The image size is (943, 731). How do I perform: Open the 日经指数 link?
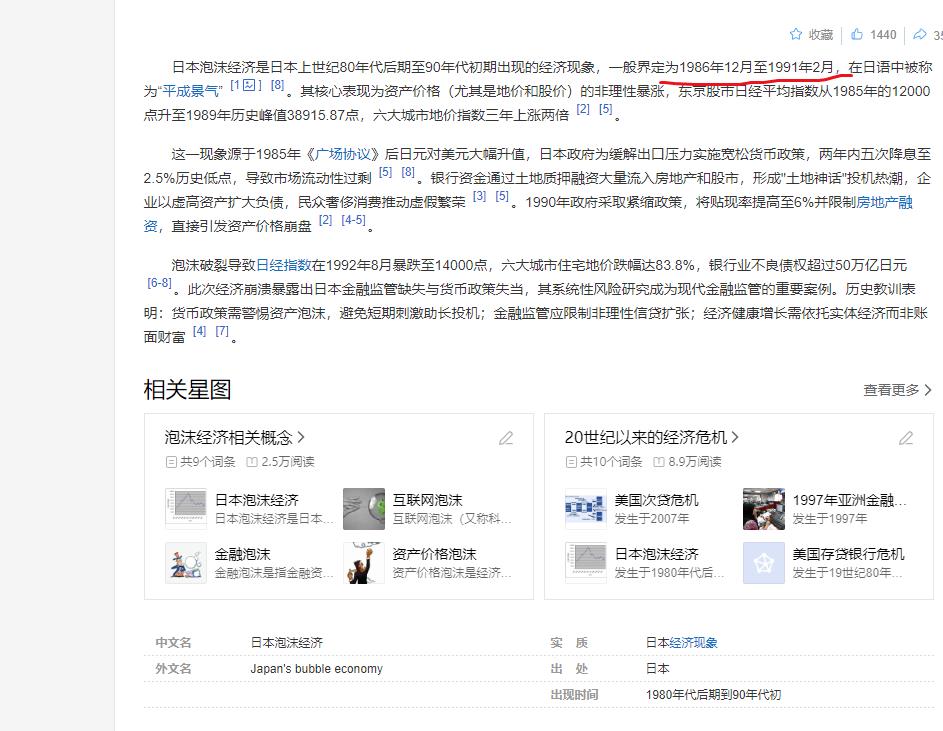[x=284, y=265]
